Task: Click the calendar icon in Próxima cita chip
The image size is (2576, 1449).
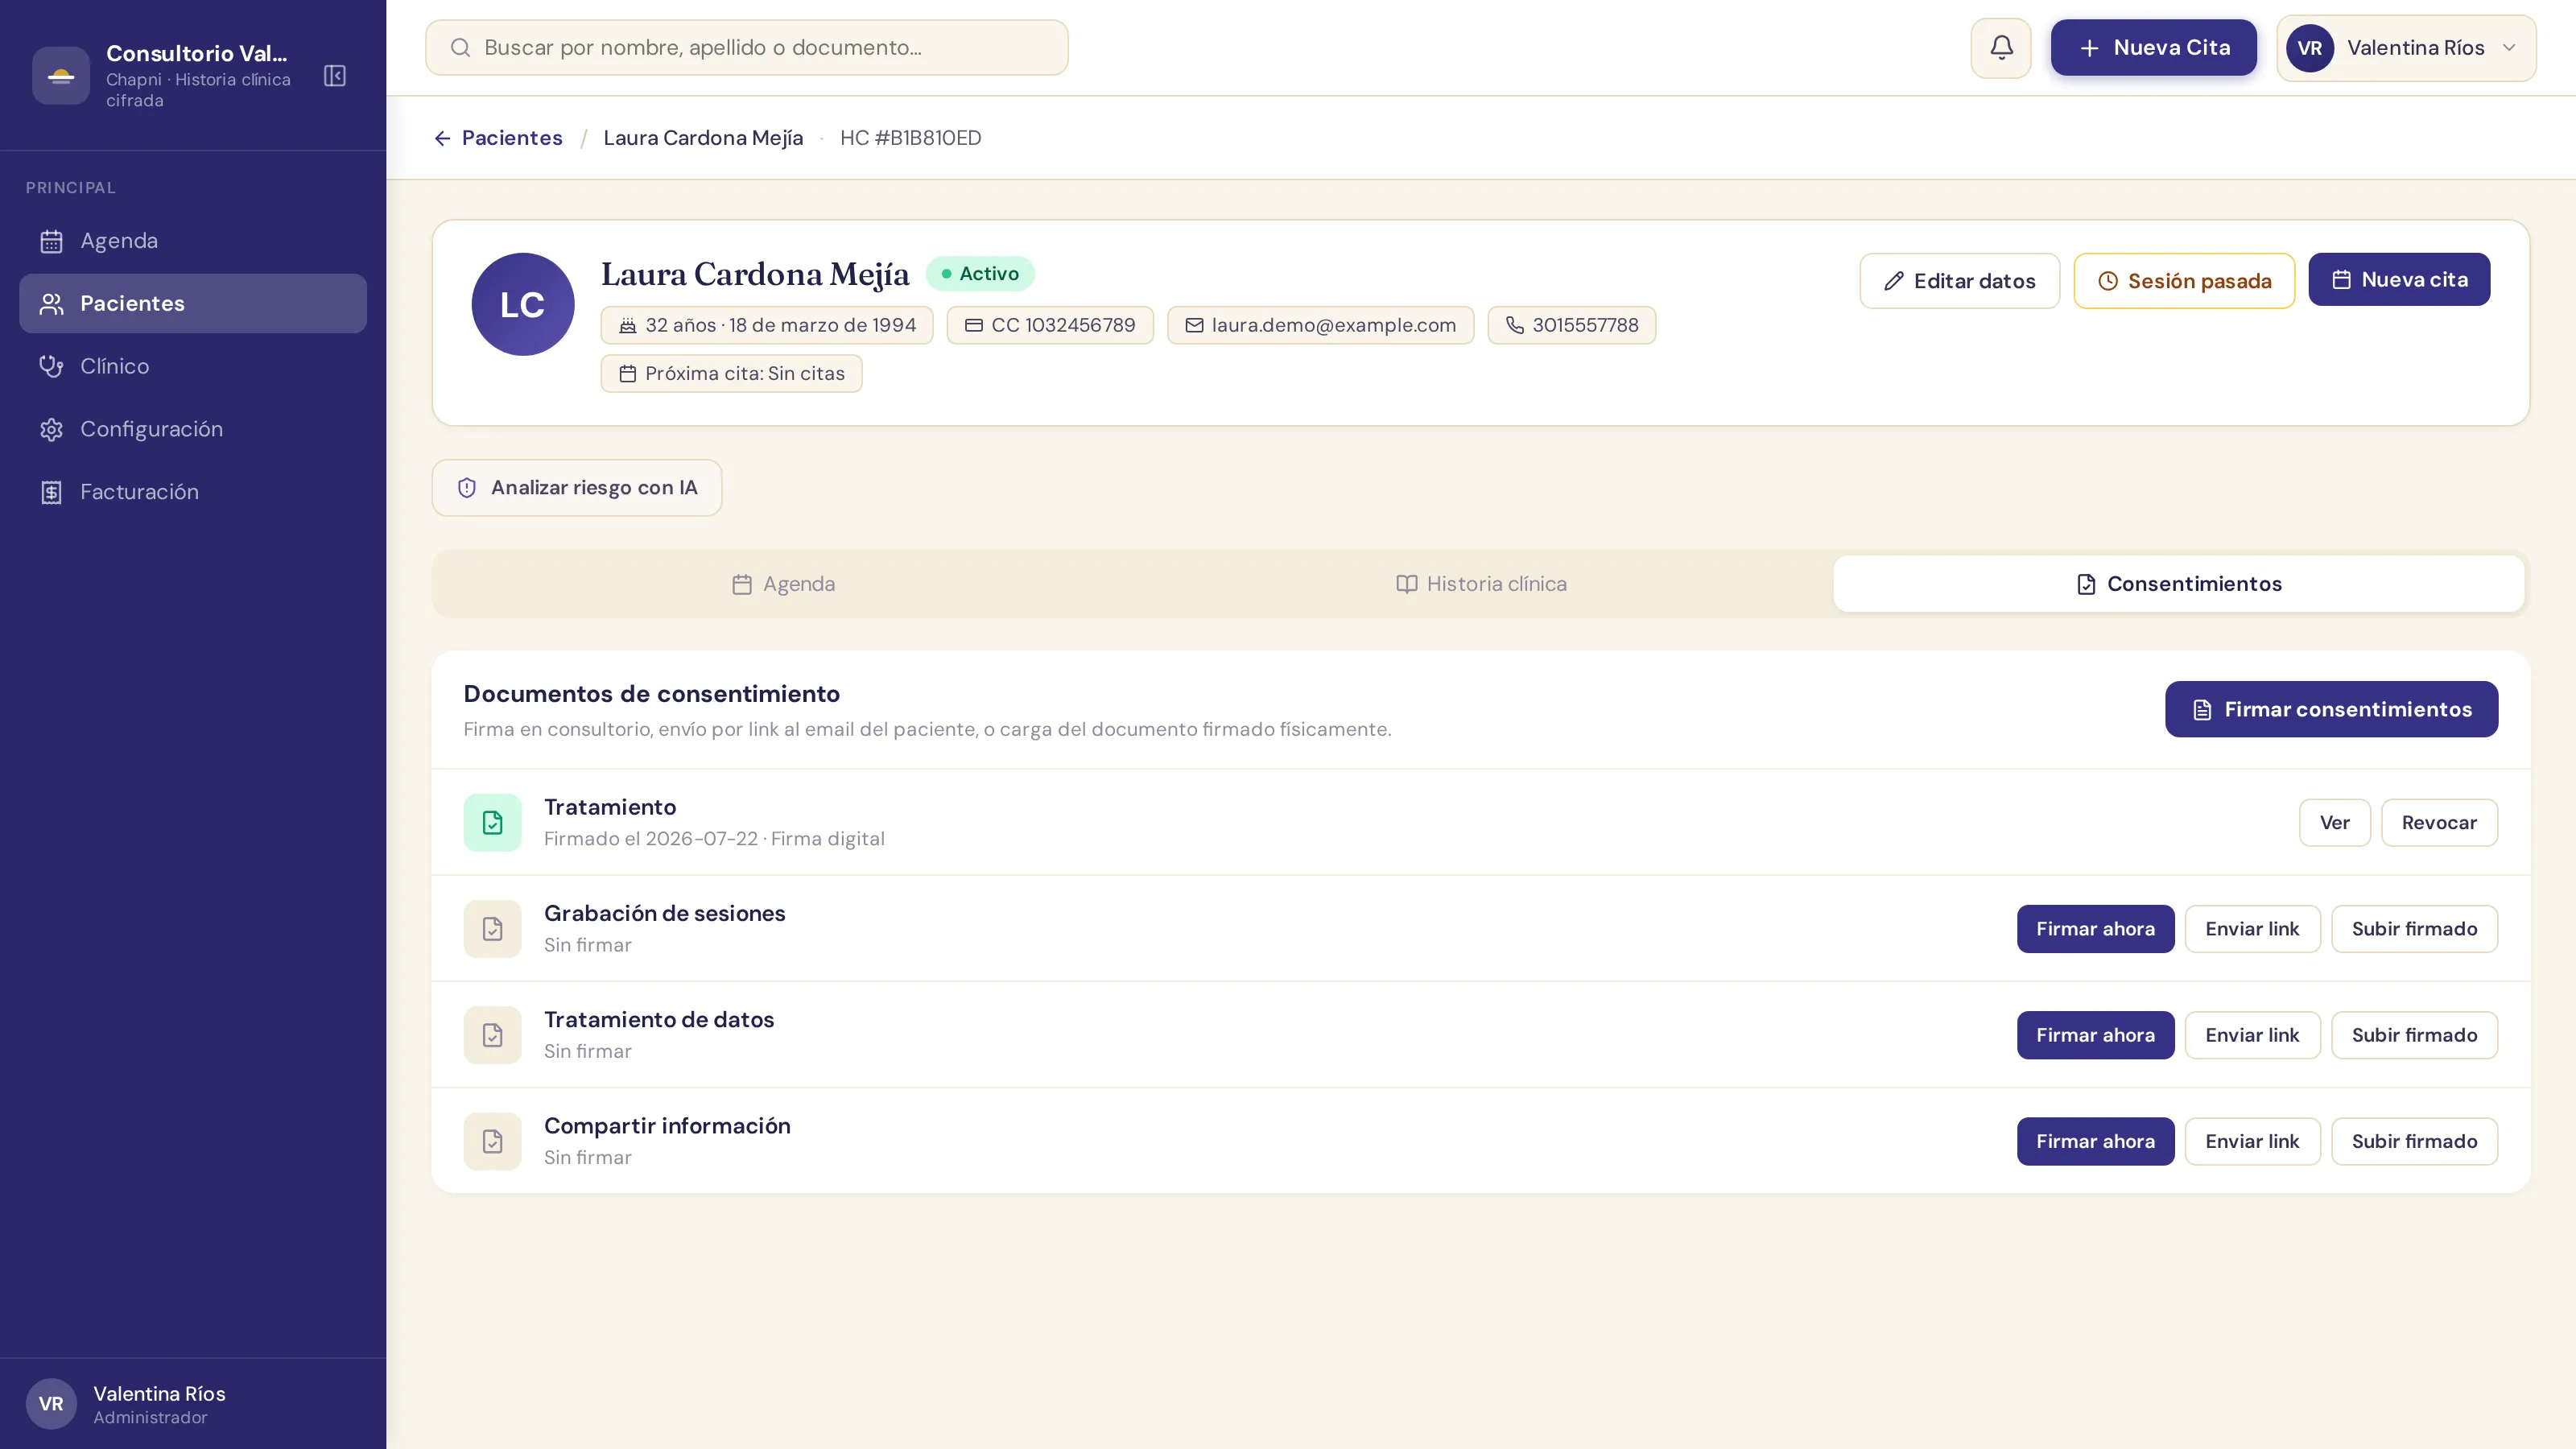Action: tap(628, 373)
